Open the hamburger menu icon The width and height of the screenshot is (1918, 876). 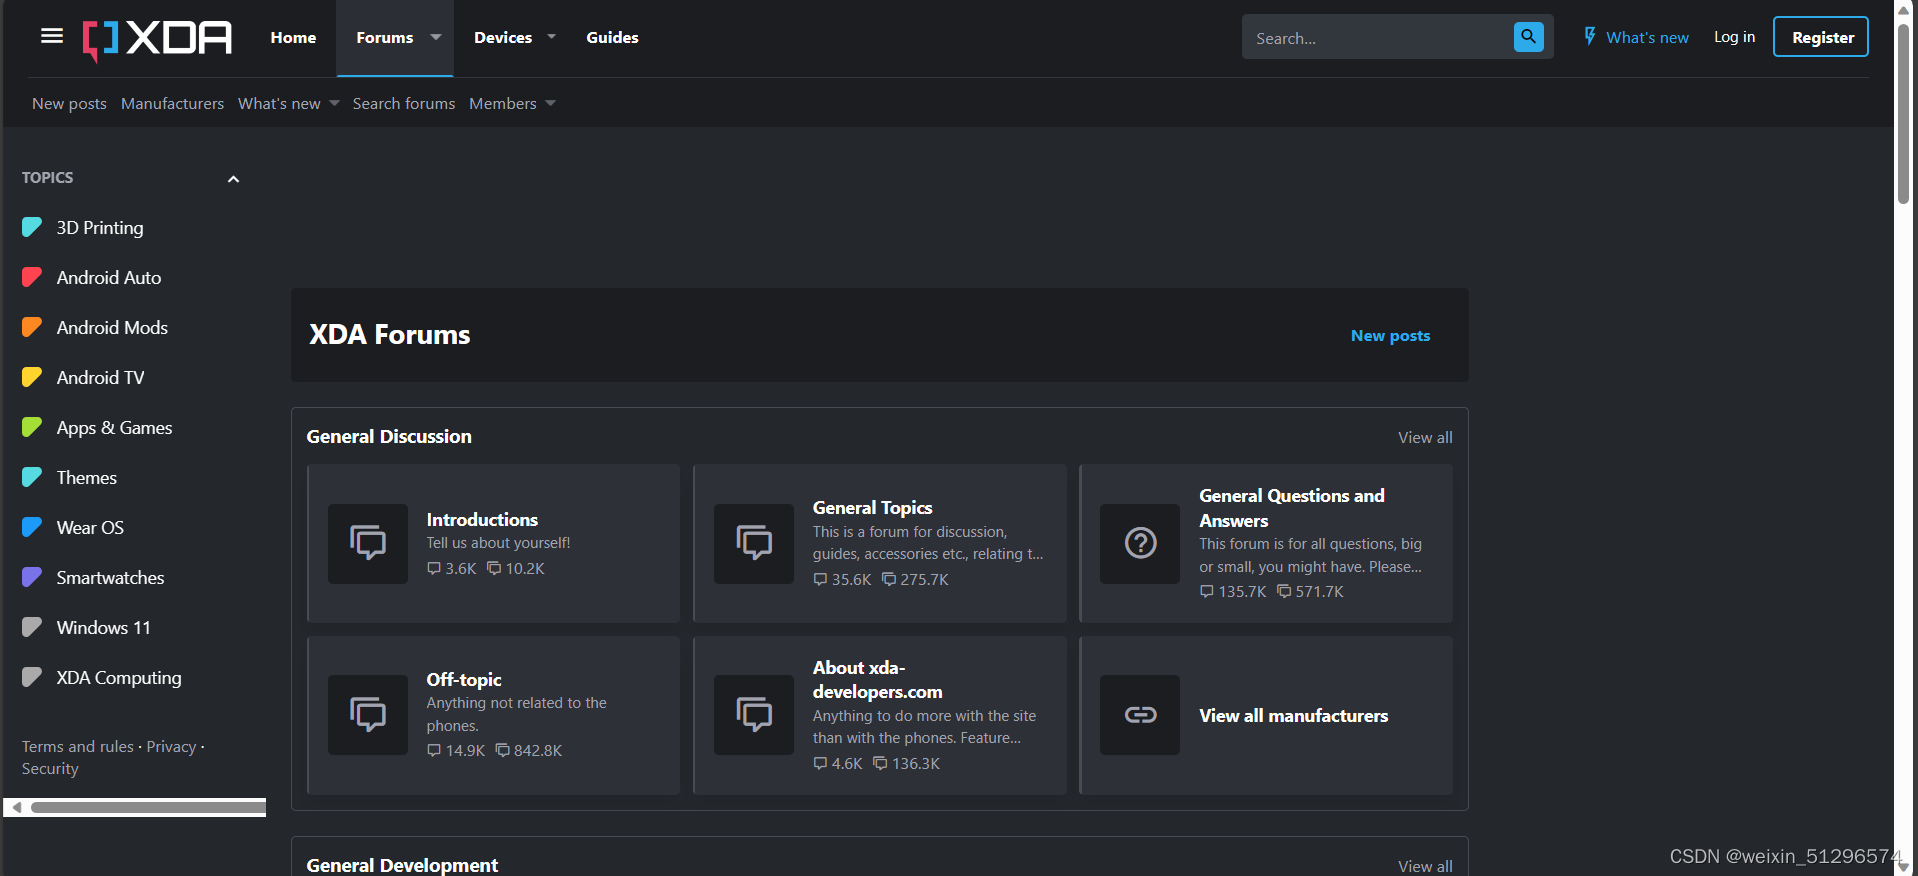point(52,36)
